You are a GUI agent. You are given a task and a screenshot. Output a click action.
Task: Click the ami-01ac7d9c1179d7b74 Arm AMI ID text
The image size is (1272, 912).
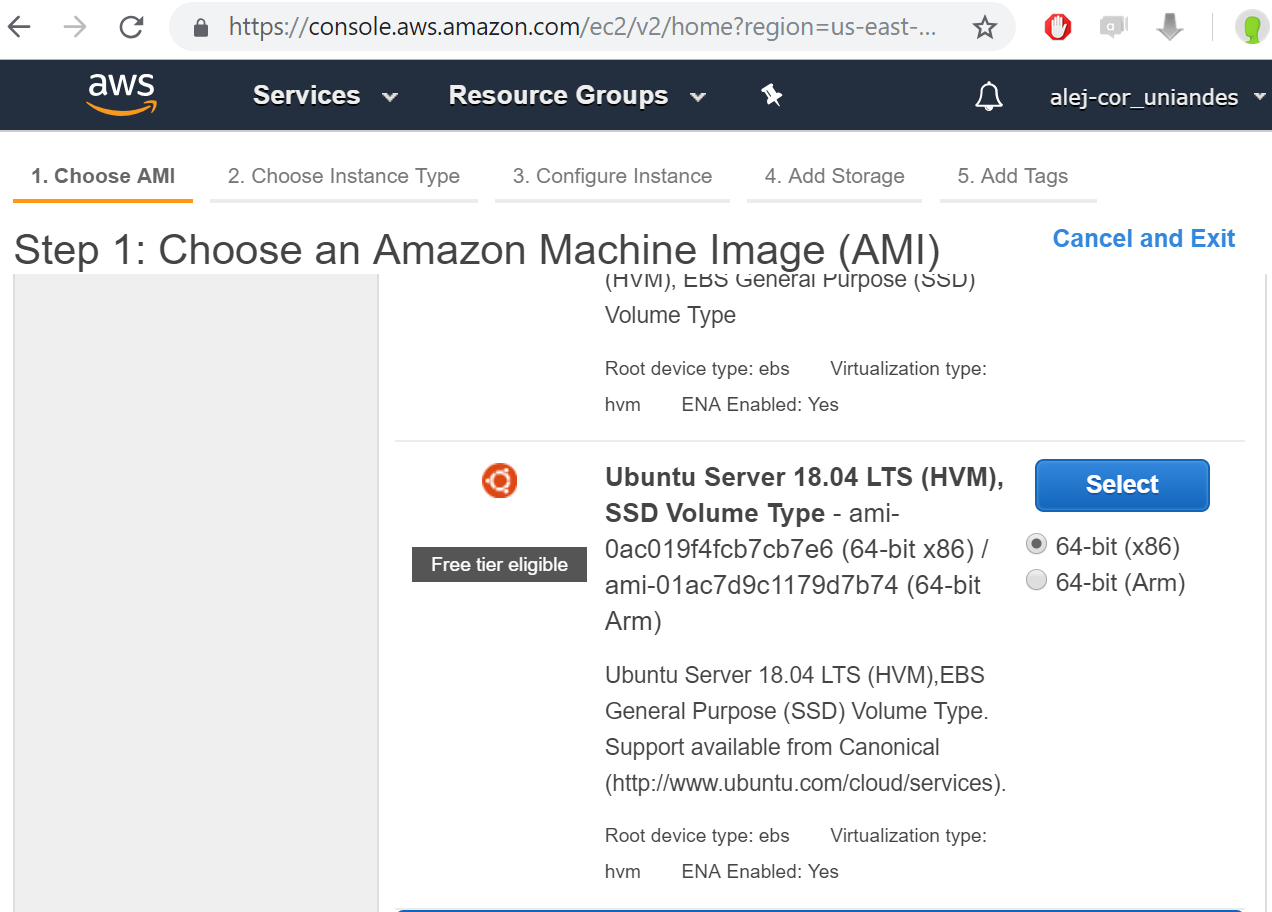(x=751, y=585)
